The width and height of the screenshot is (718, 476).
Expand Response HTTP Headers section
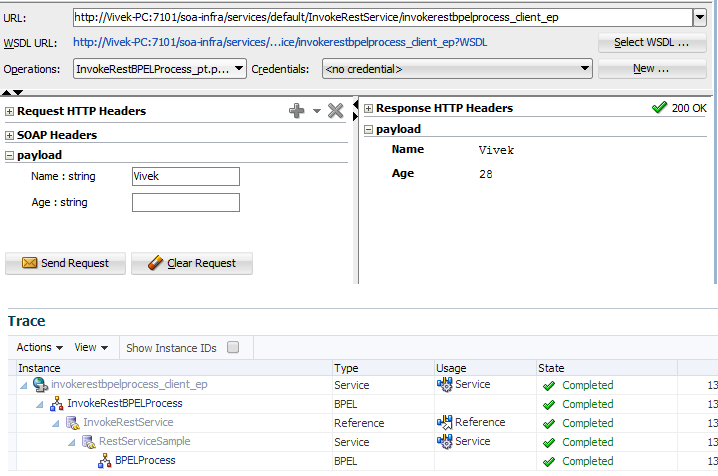tap(368, 108)
